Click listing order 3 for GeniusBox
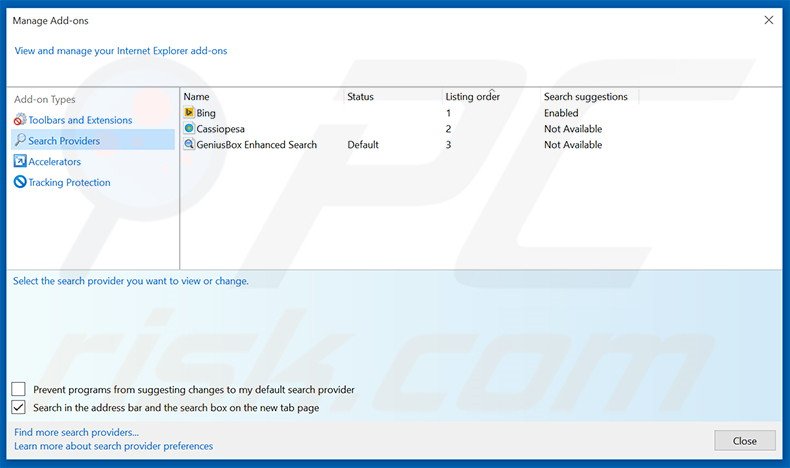790x468 pixels. (448, 145)
